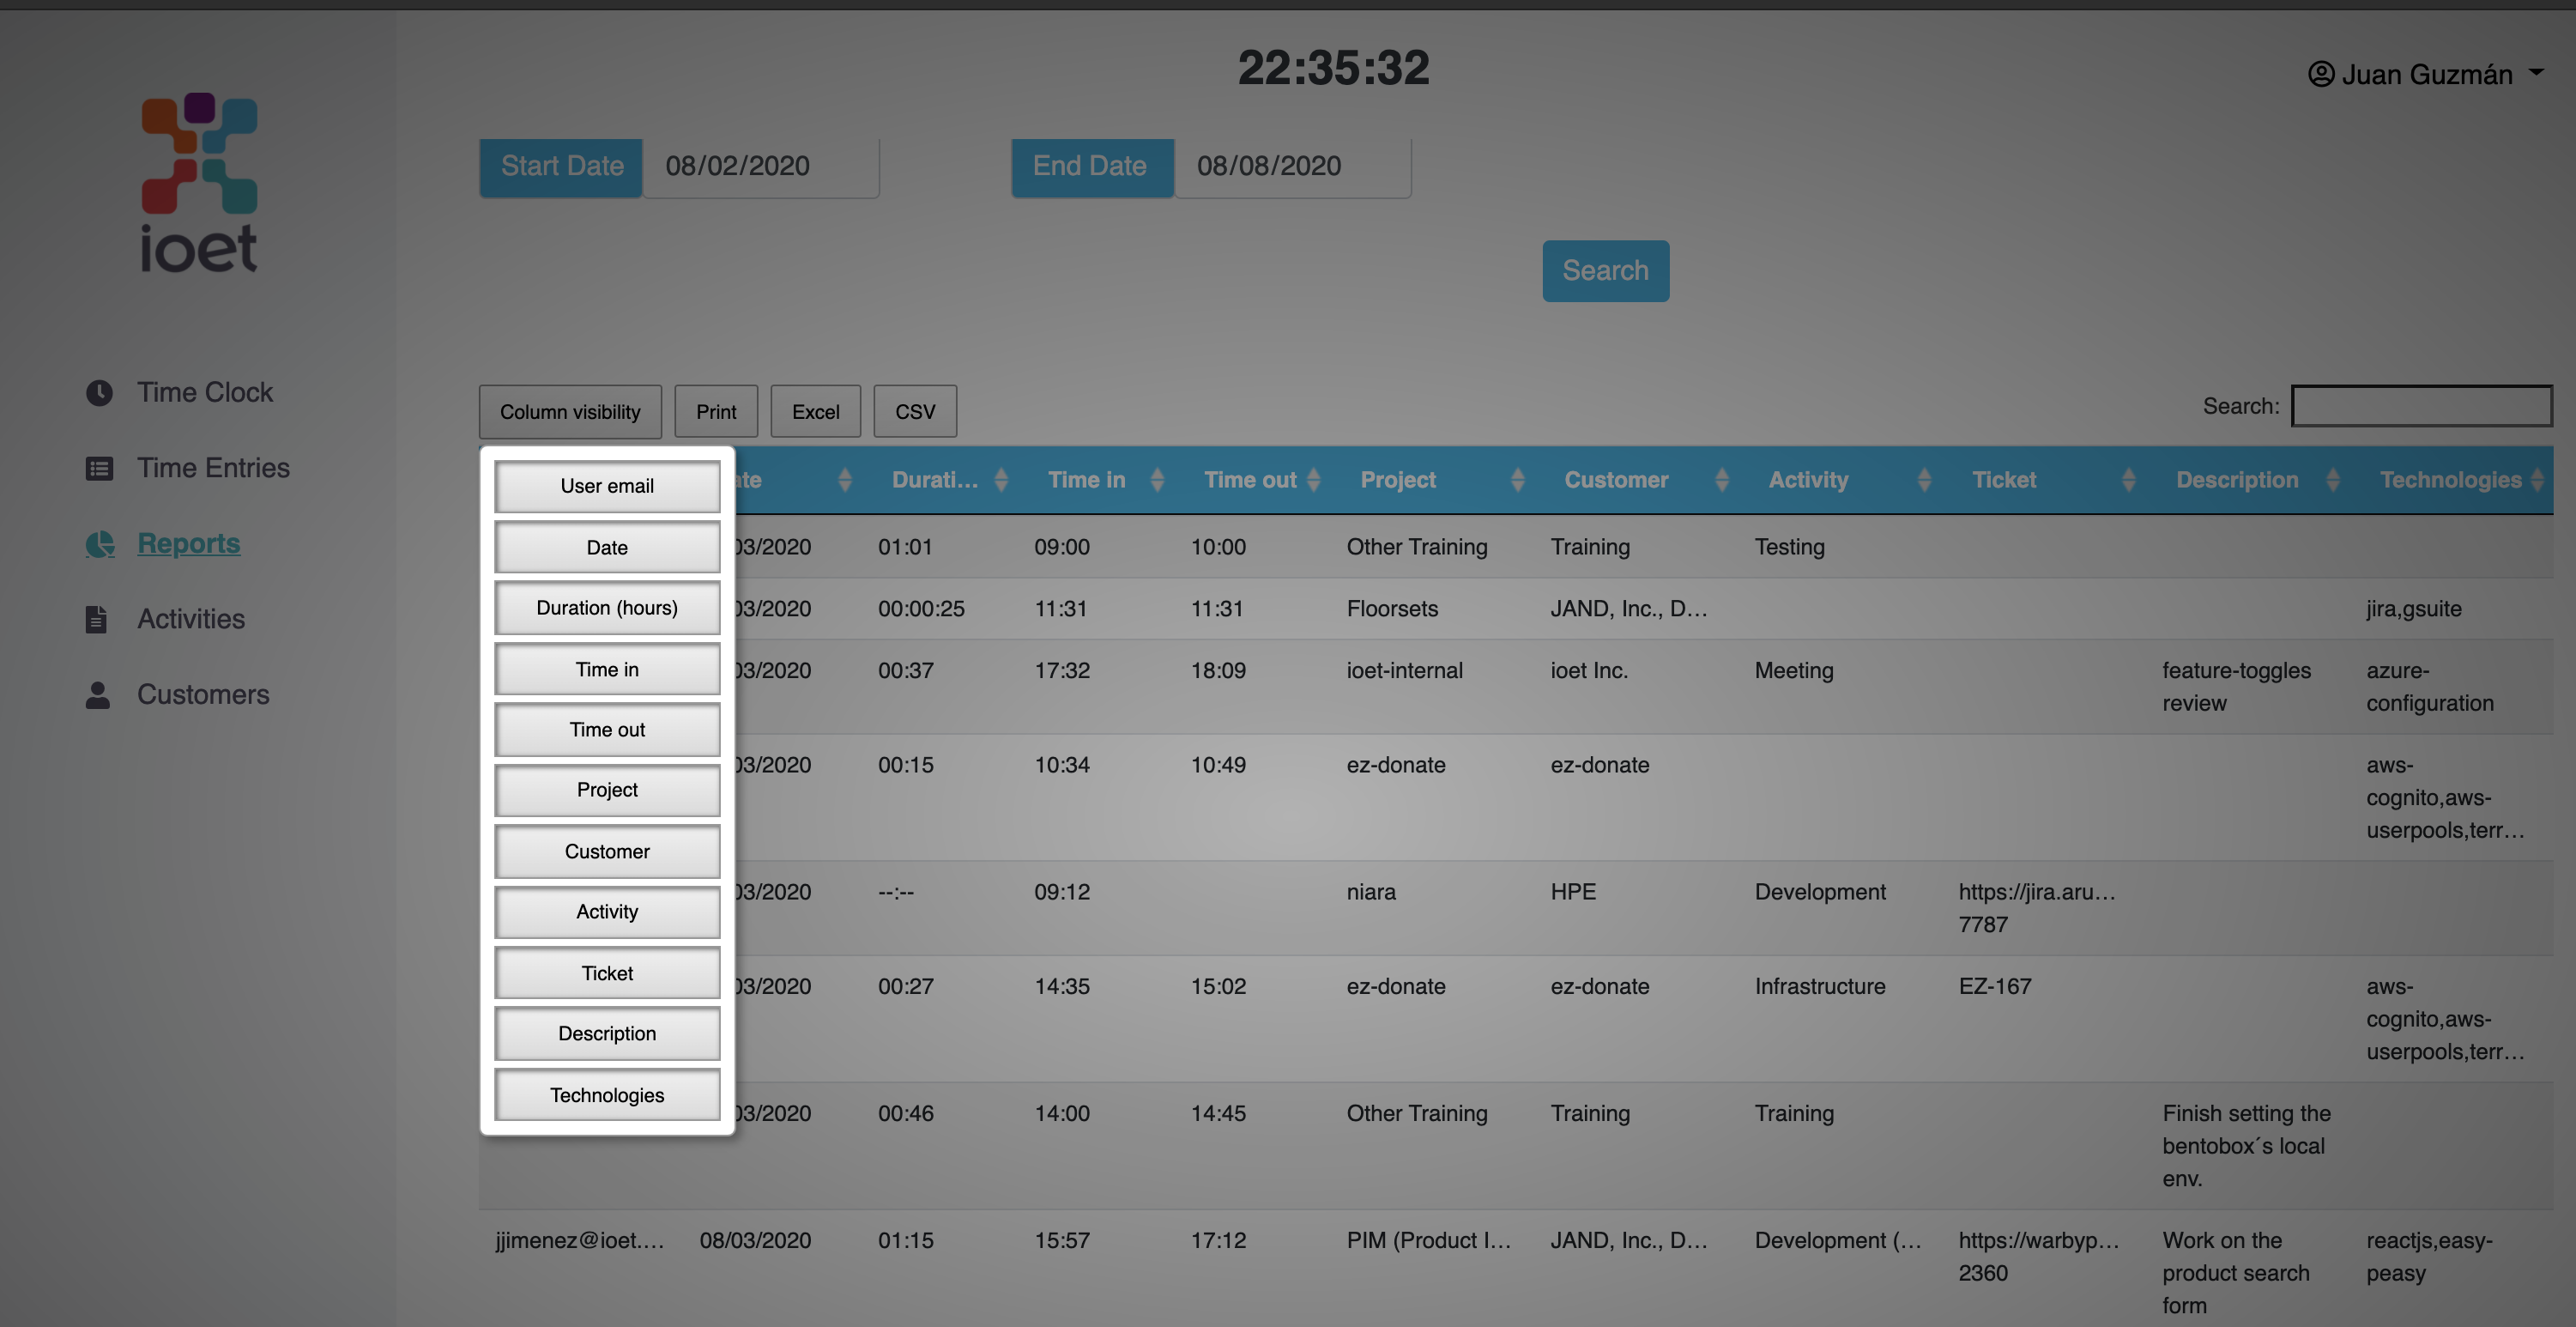Toggle Duration (hours) column visibility

(606, 608)
